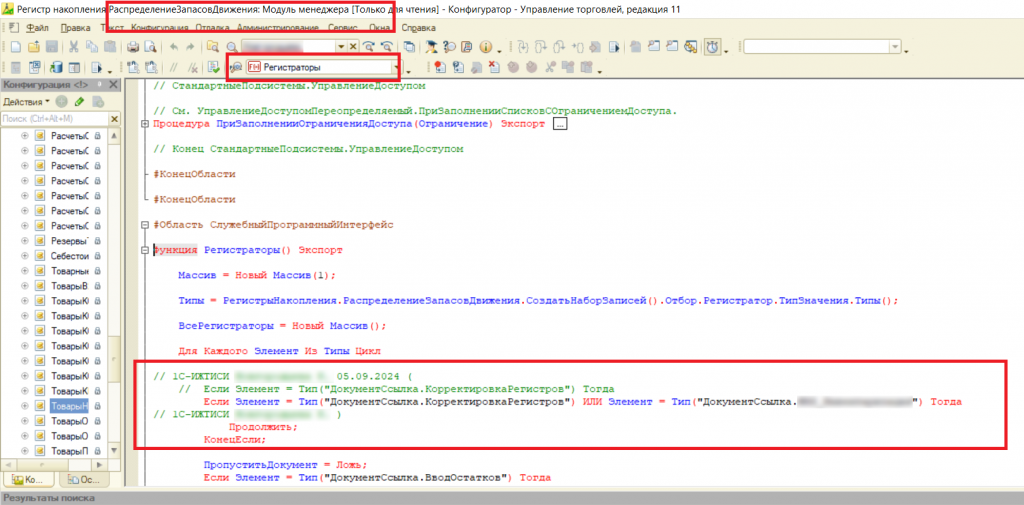Clear the toolbar search text with X

[x=353, y=46]
